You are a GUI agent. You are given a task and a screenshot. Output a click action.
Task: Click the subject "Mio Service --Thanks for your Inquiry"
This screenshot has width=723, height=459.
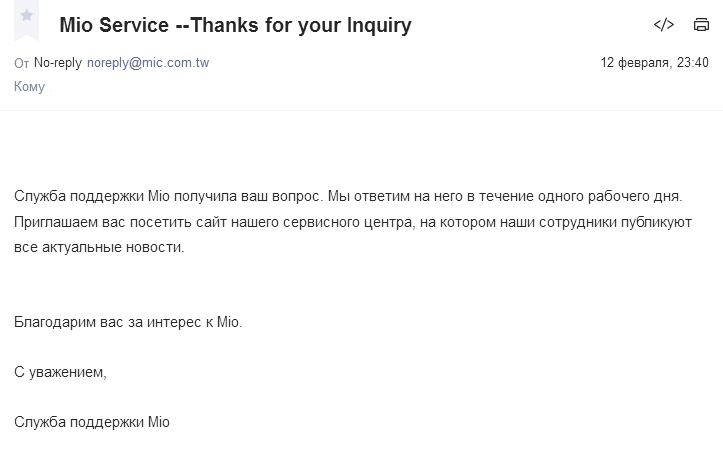pyautogui.click(x=236, y=25)
